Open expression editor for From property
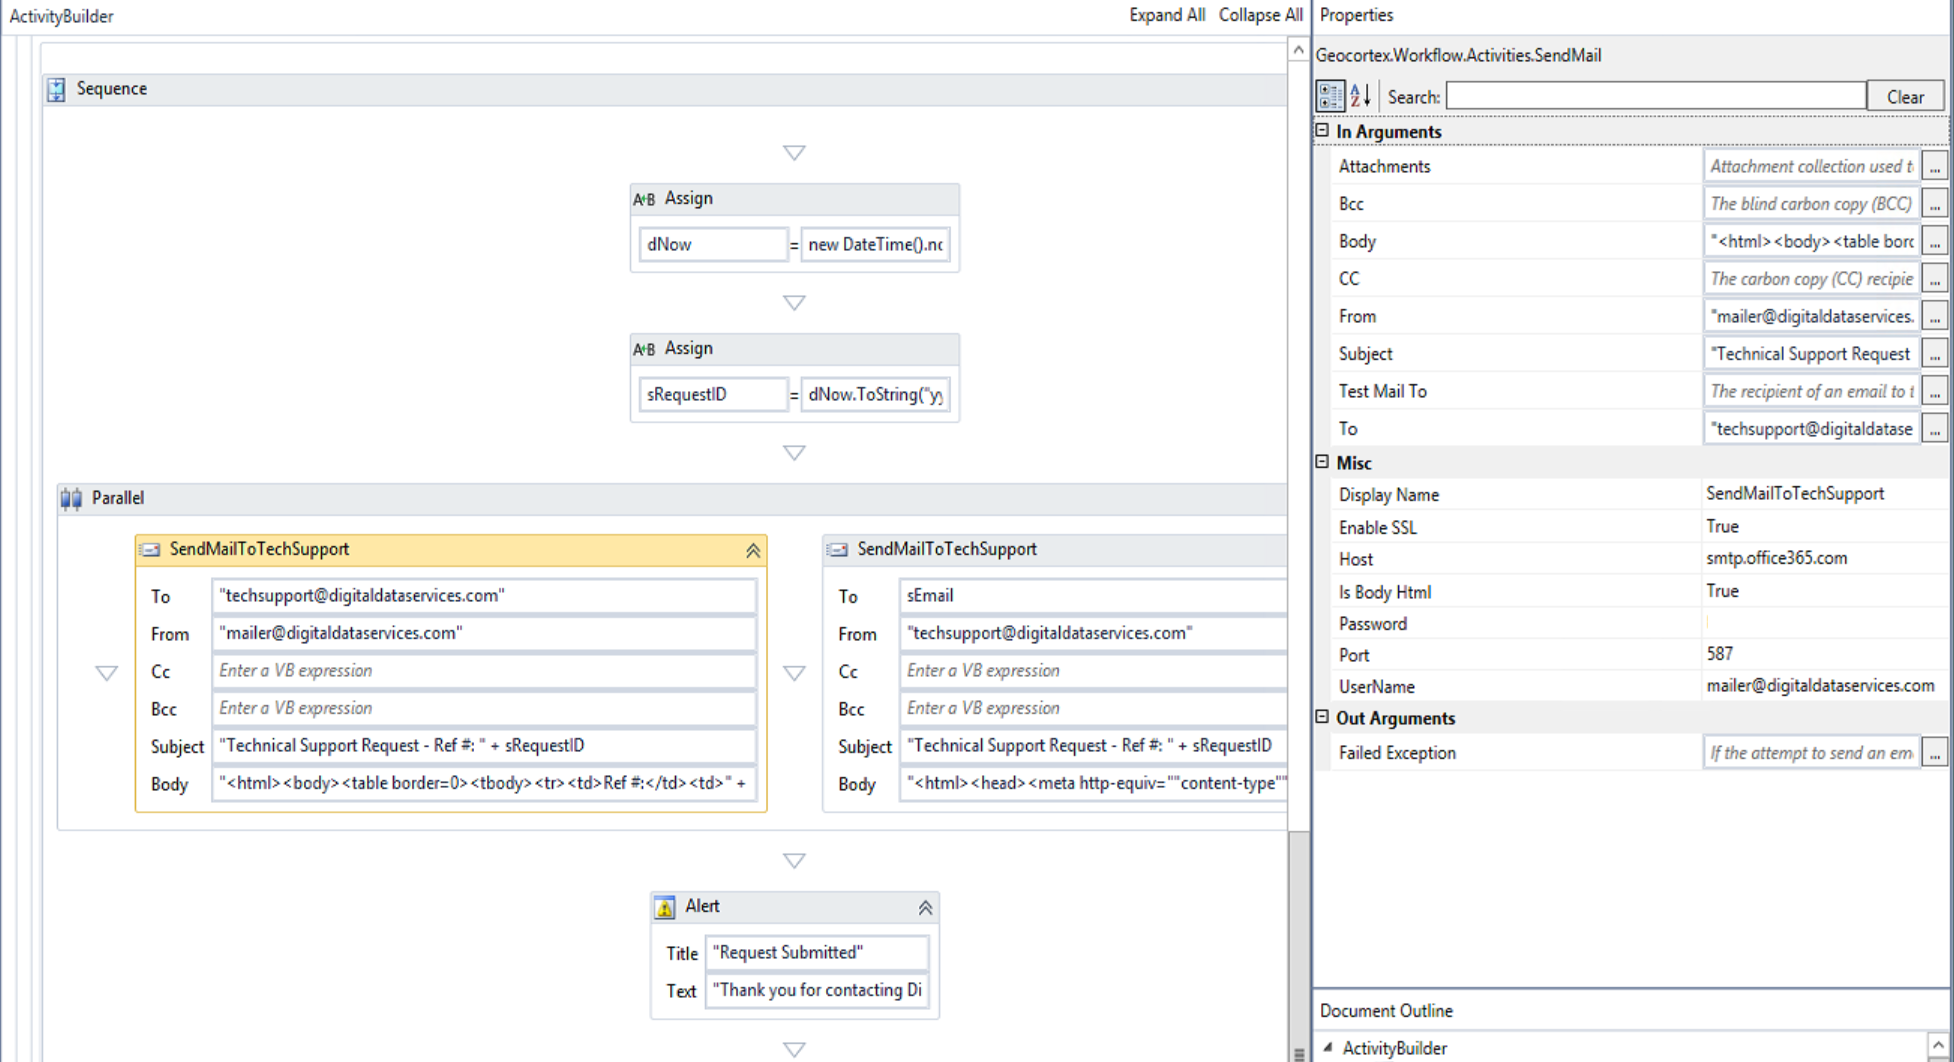 point(1935,317)
